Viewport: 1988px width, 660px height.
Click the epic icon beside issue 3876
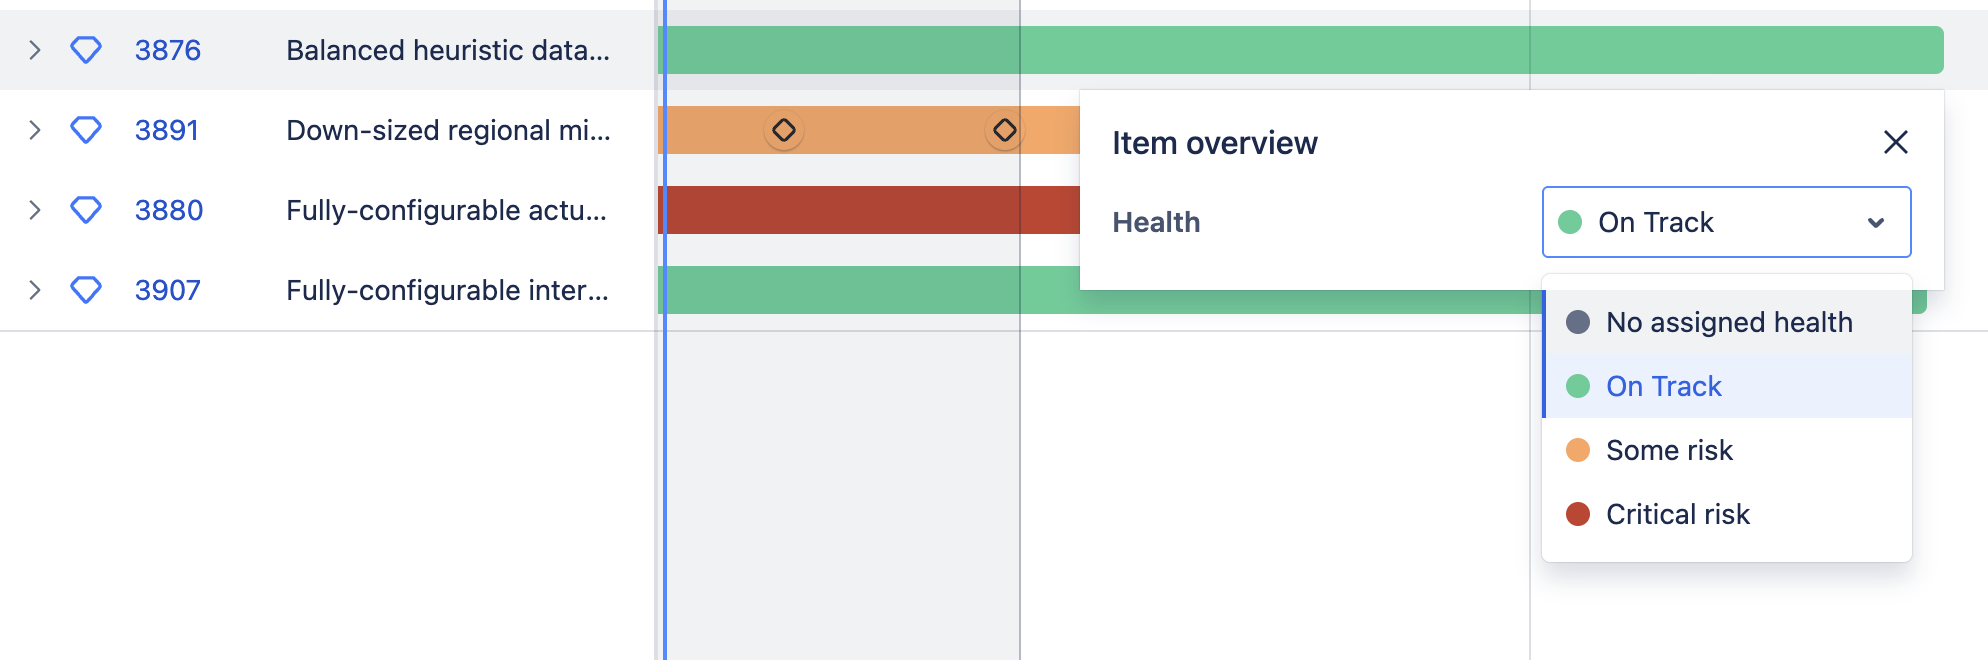[x=85, y=50]
